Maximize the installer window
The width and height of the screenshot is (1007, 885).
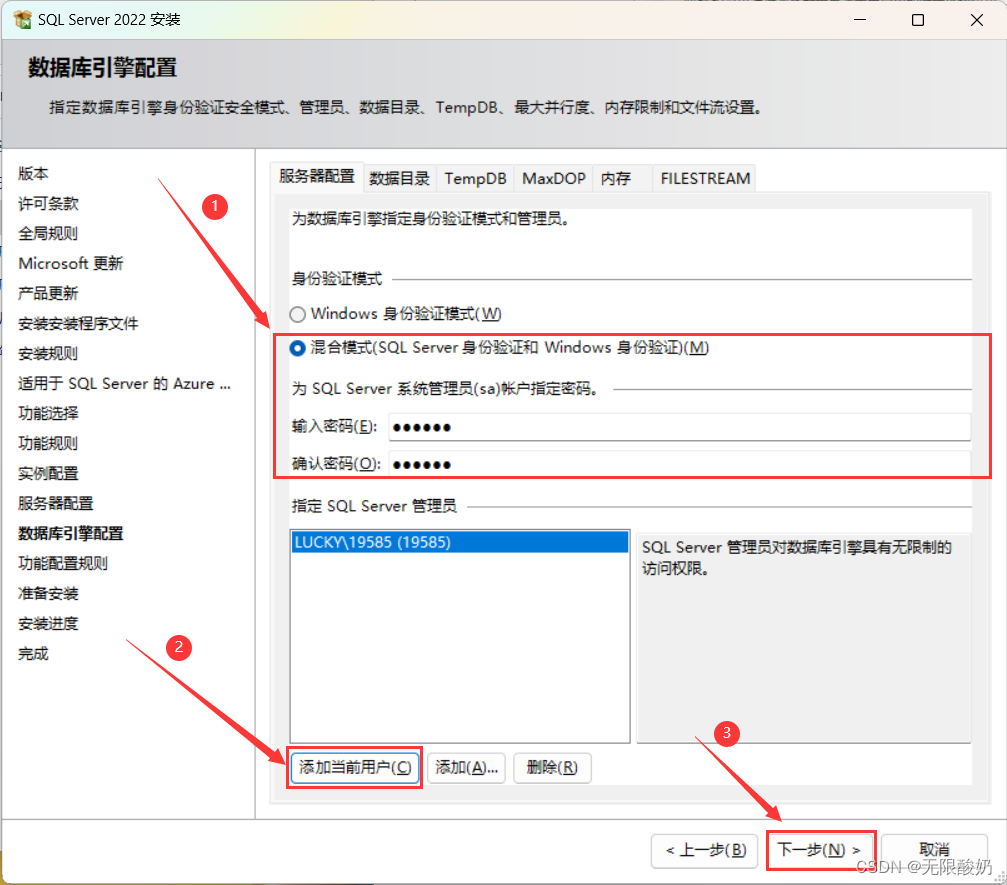pos(917,20)
